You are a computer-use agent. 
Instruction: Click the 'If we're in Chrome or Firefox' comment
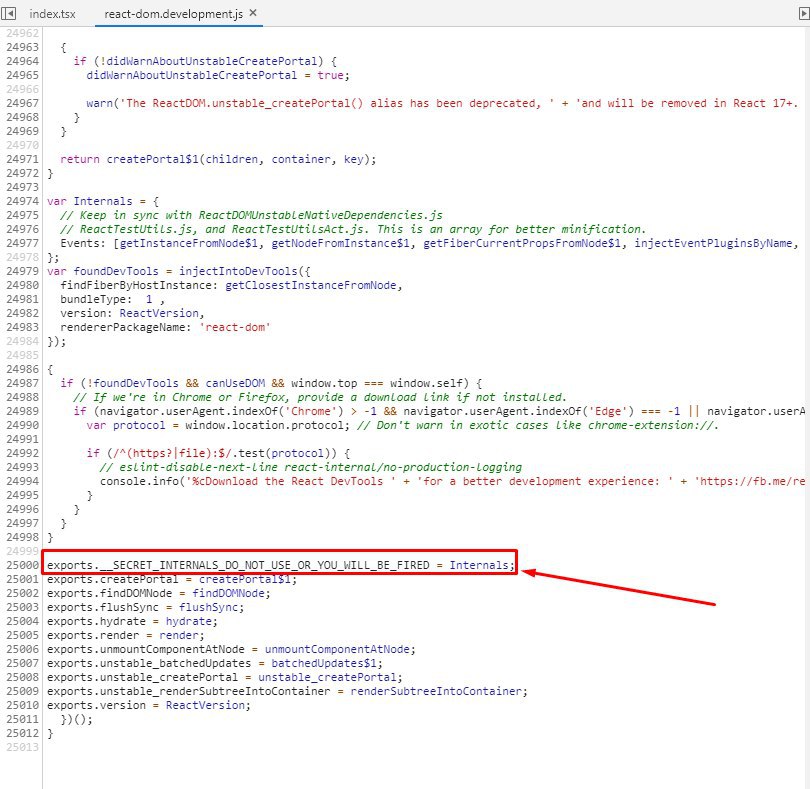pos(320,397)
